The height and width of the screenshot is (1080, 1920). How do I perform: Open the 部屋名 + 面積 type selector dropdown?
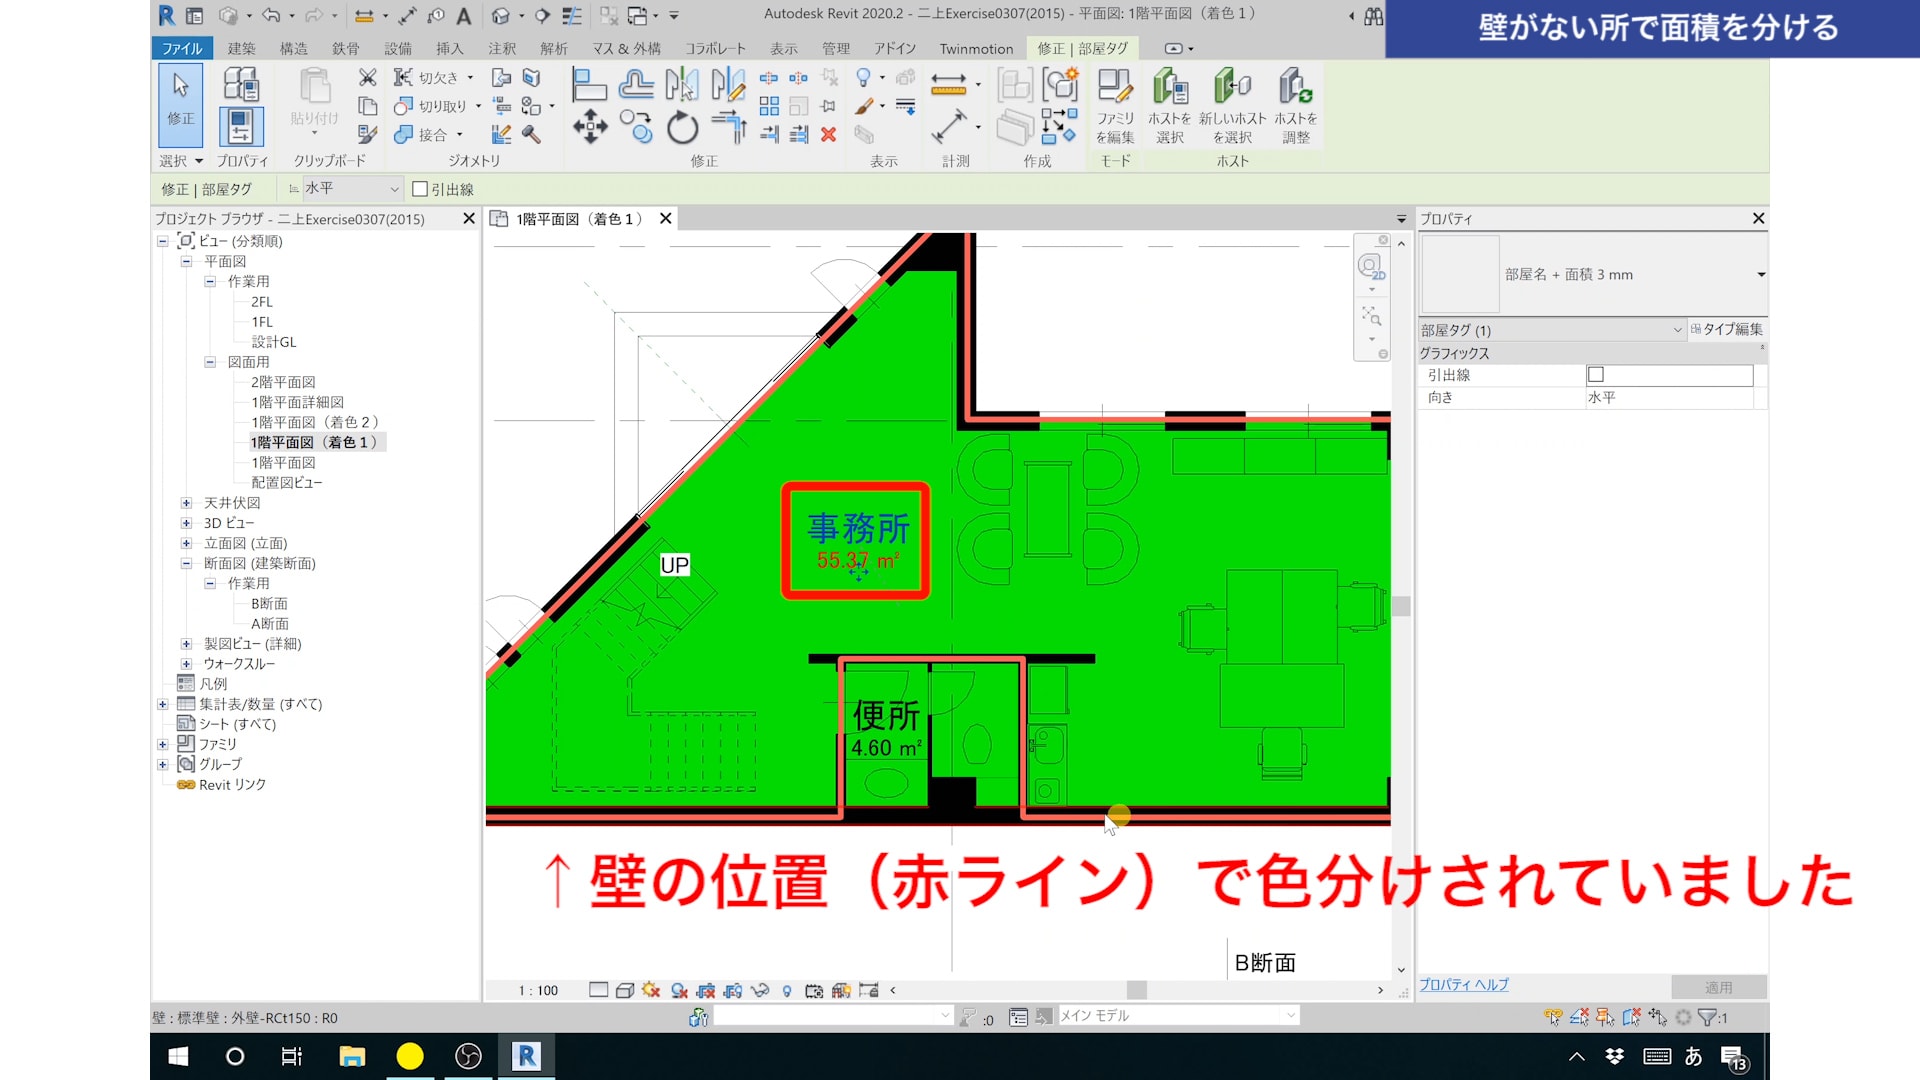point(1760,274)
